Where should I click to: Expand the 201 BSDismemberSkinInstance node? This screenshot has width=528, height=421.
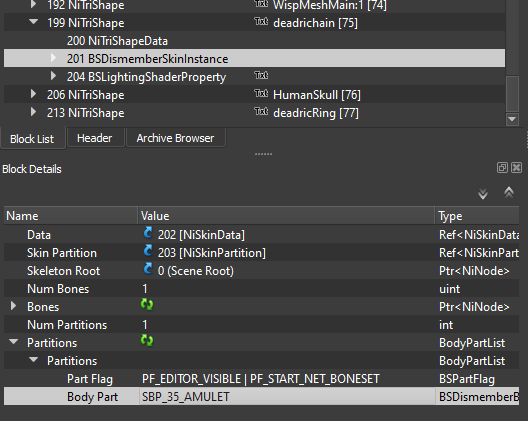tap(53, 58)
